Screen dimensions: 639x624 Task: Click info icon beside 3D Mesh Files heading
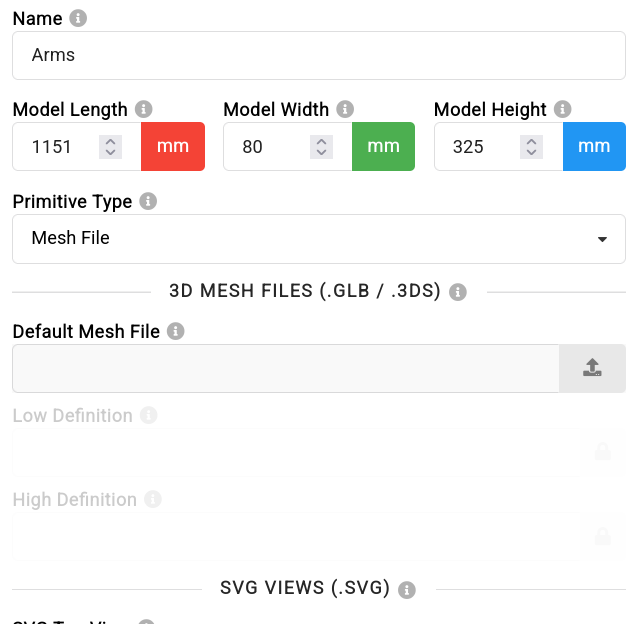(458, 292)
